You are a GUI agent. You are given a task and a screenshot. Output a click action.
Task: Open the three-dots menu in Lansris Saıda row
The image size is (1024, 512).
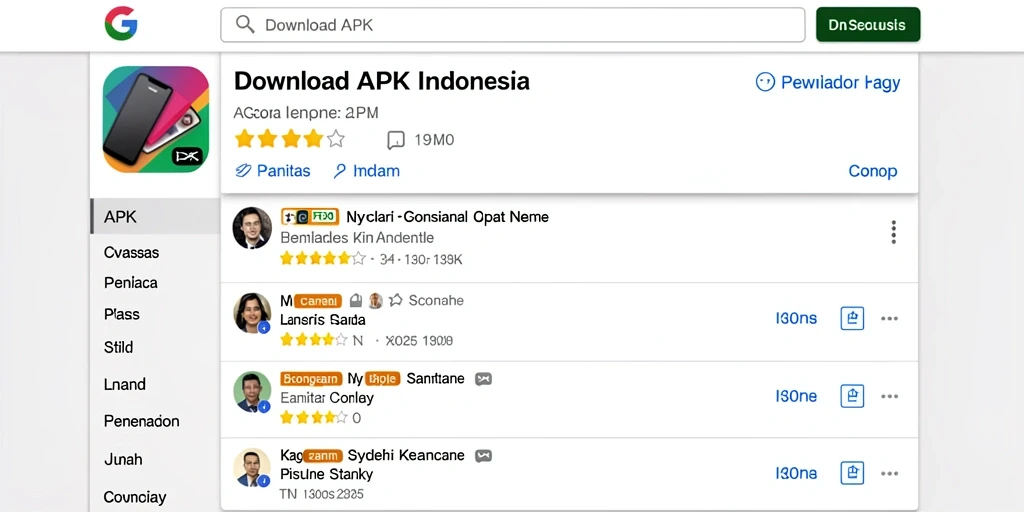point(889,319)
